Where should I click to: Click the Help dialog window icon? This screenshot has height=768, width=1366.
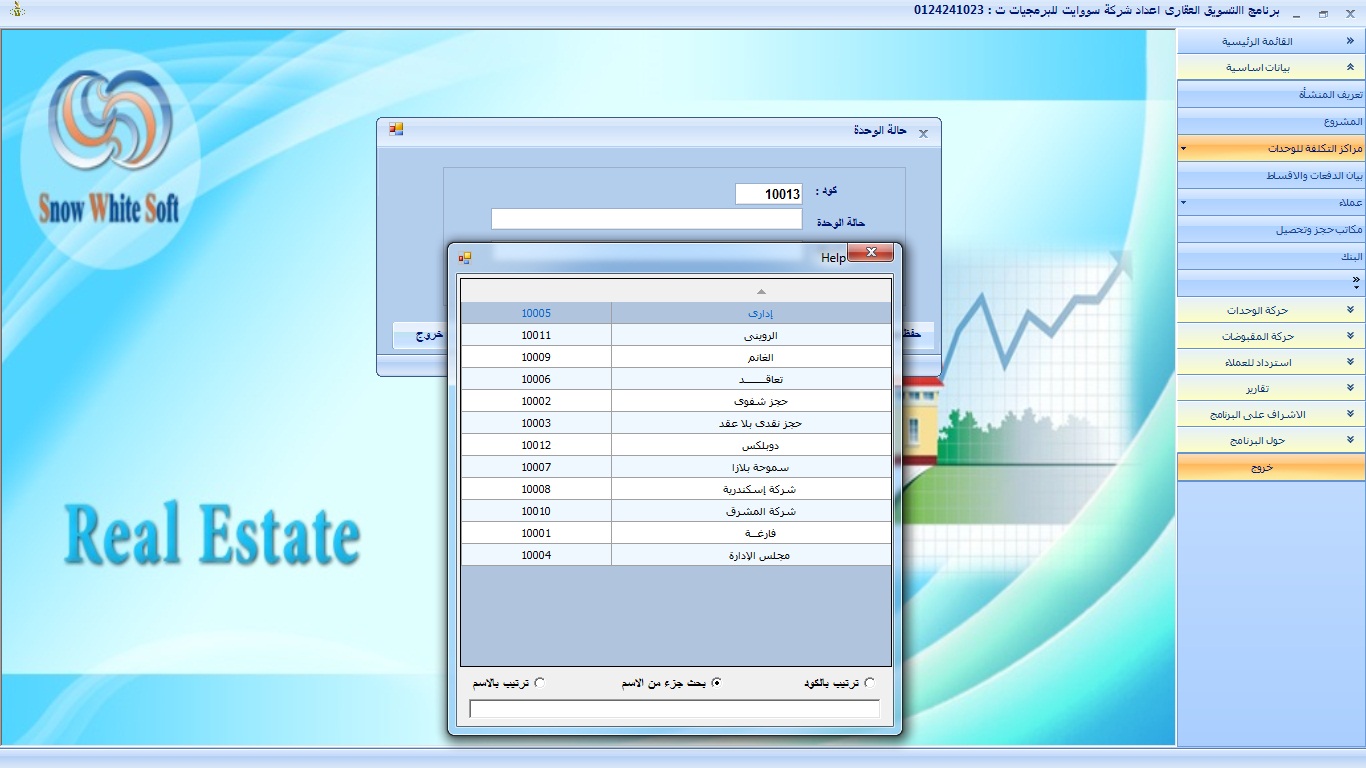tap(465, 257)
